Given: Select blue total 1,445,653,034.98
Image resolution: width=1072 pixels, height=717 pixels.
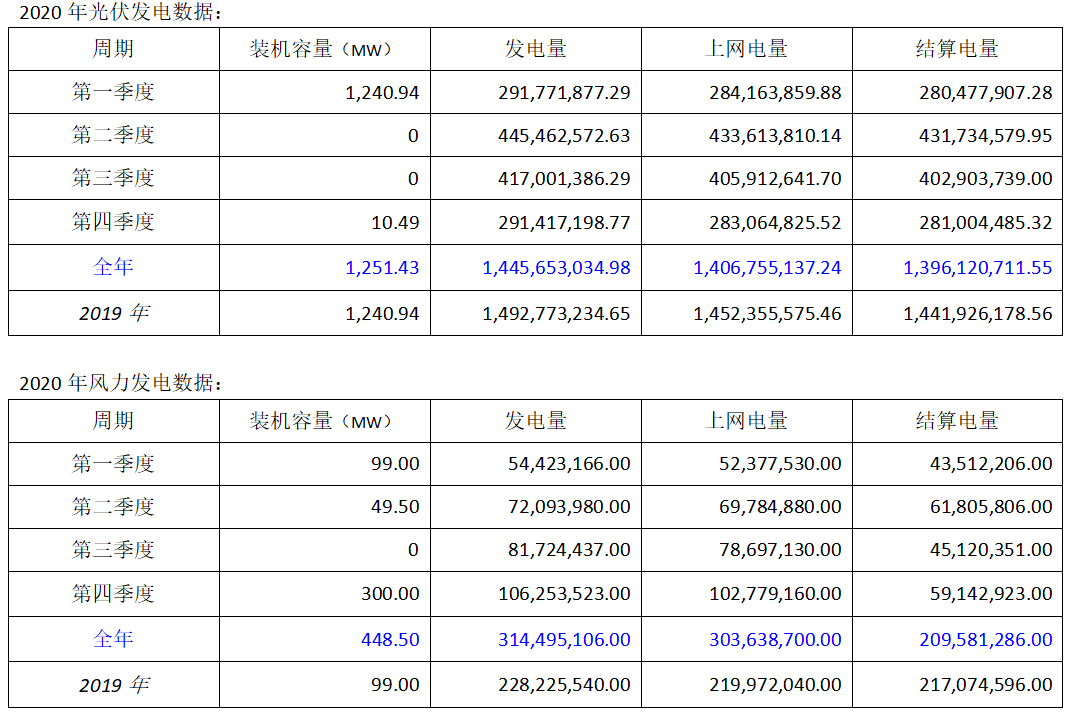Looking at the screenshot, I should (557, 267).
